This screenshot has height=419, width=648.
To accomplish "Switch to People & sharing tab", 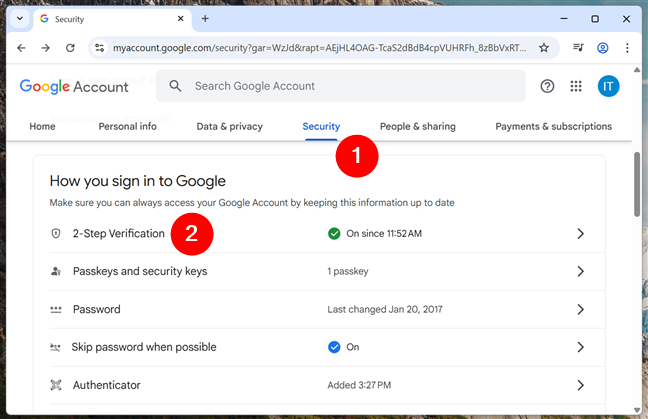I will [417, 126].
